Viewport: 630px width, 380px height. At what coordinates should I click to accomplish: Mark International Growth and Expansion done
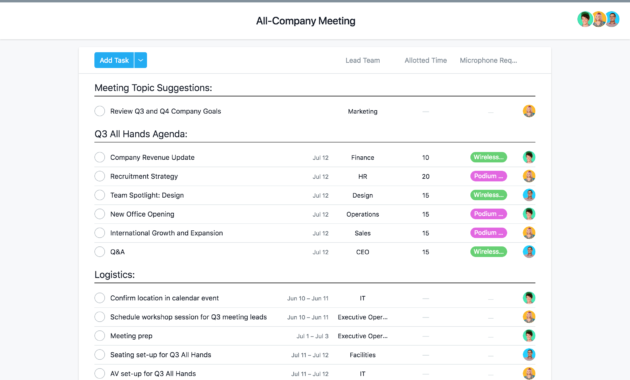click(x=100, y=233)
